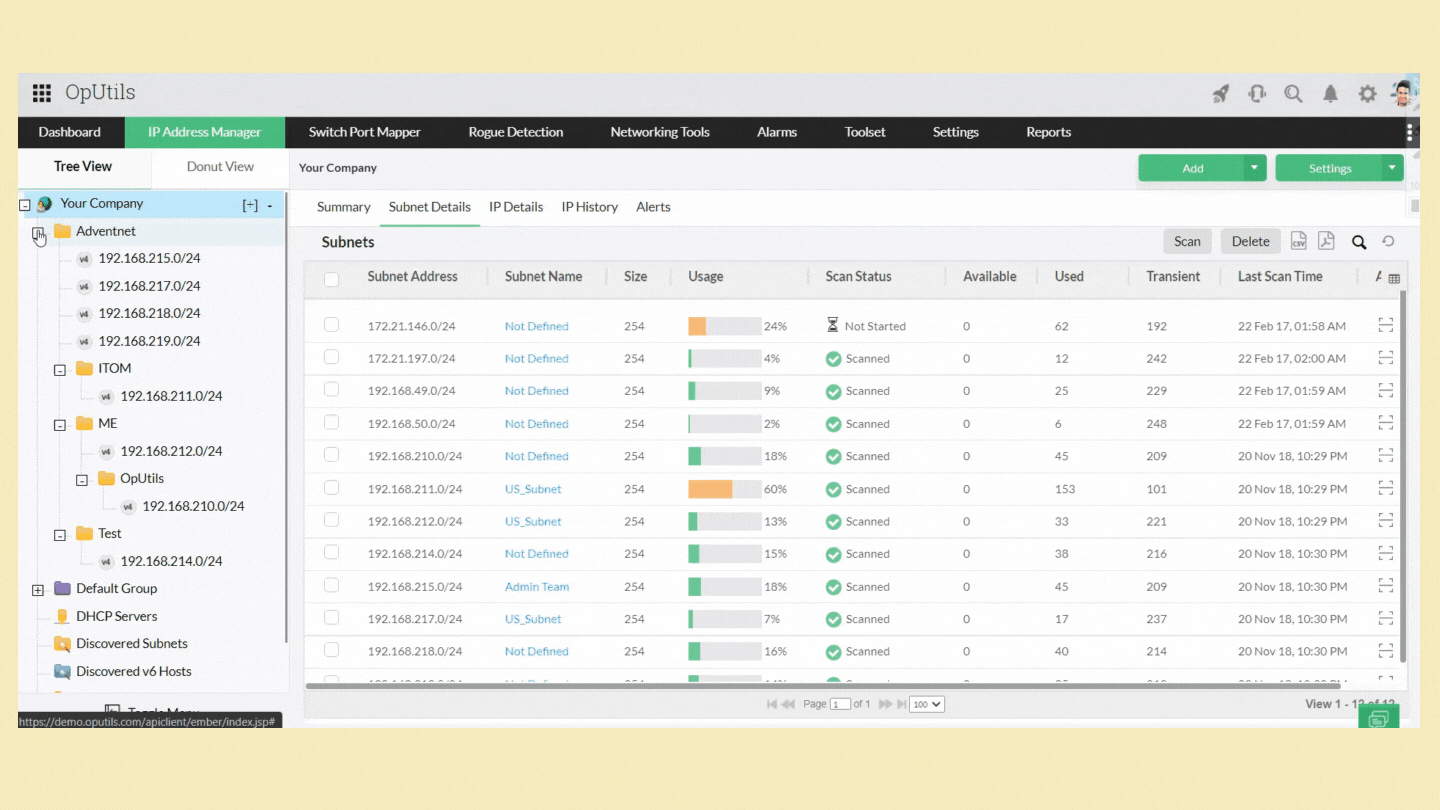1440x810 pixels.
Task: Refresh the subnets table
Action: (x=1388, y=241)
